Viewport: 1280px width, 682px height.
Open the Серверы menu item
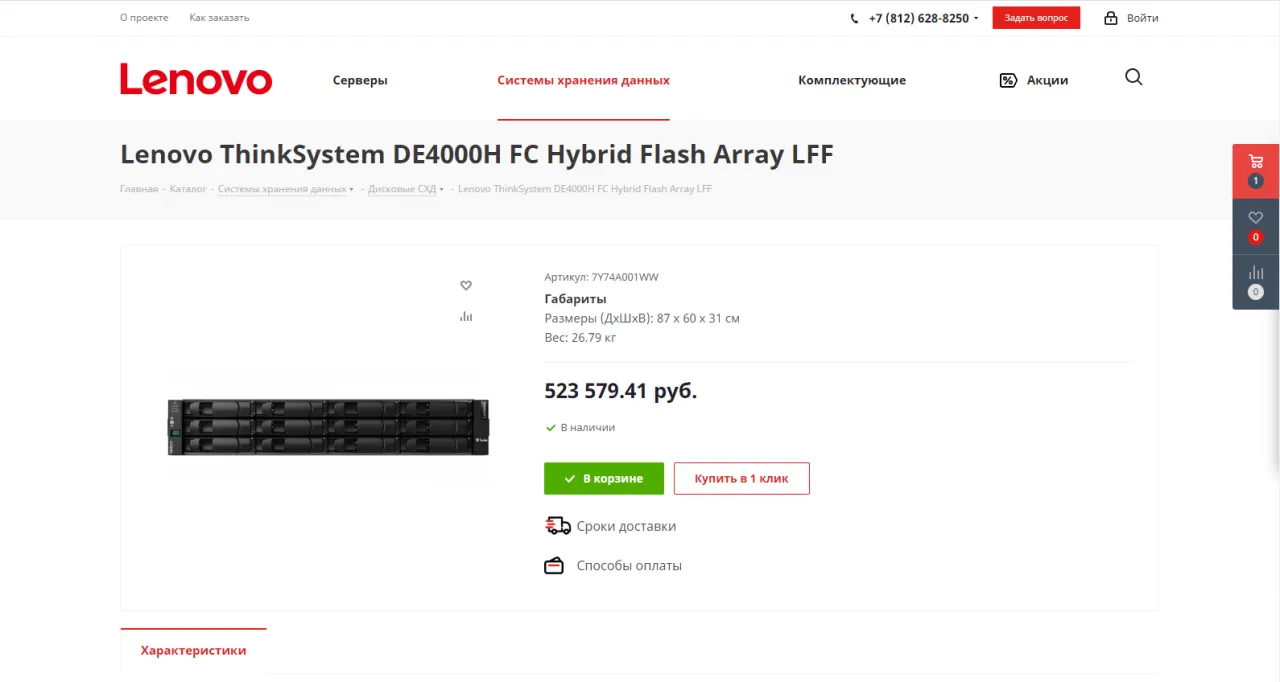(x=360, y=80)
